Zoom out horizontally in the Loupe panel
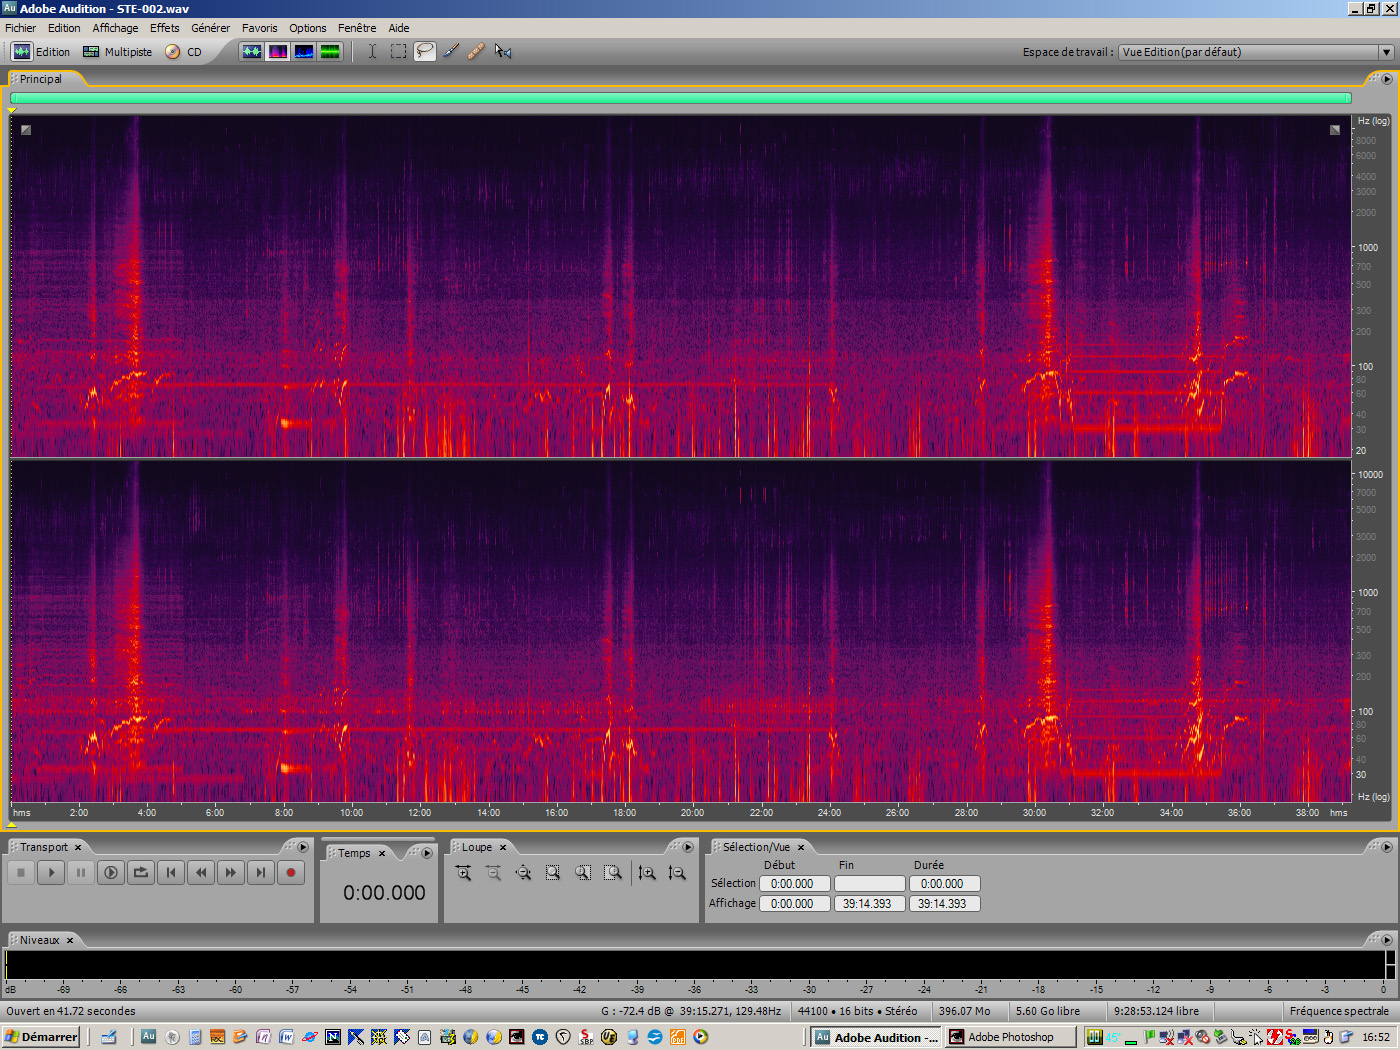1400x1050 pixels. pyautogui.click(x=492, y=873)
